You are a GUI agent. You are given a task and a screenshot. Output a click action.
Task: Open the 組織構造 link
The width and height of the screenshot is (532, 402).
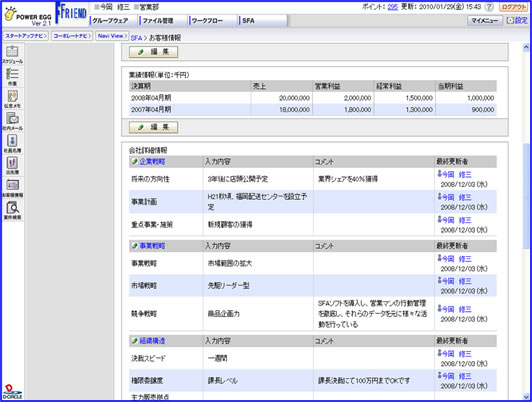(152, 341)
